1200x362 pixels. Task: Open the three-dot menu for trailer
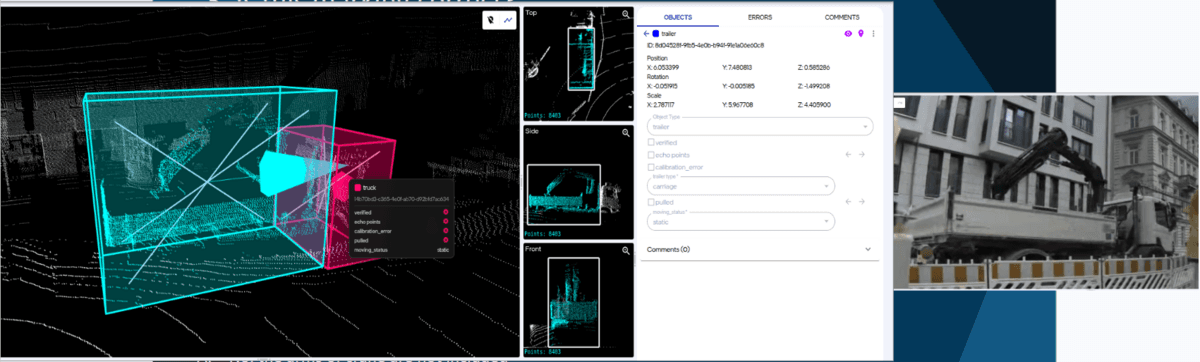pos(874,34)
